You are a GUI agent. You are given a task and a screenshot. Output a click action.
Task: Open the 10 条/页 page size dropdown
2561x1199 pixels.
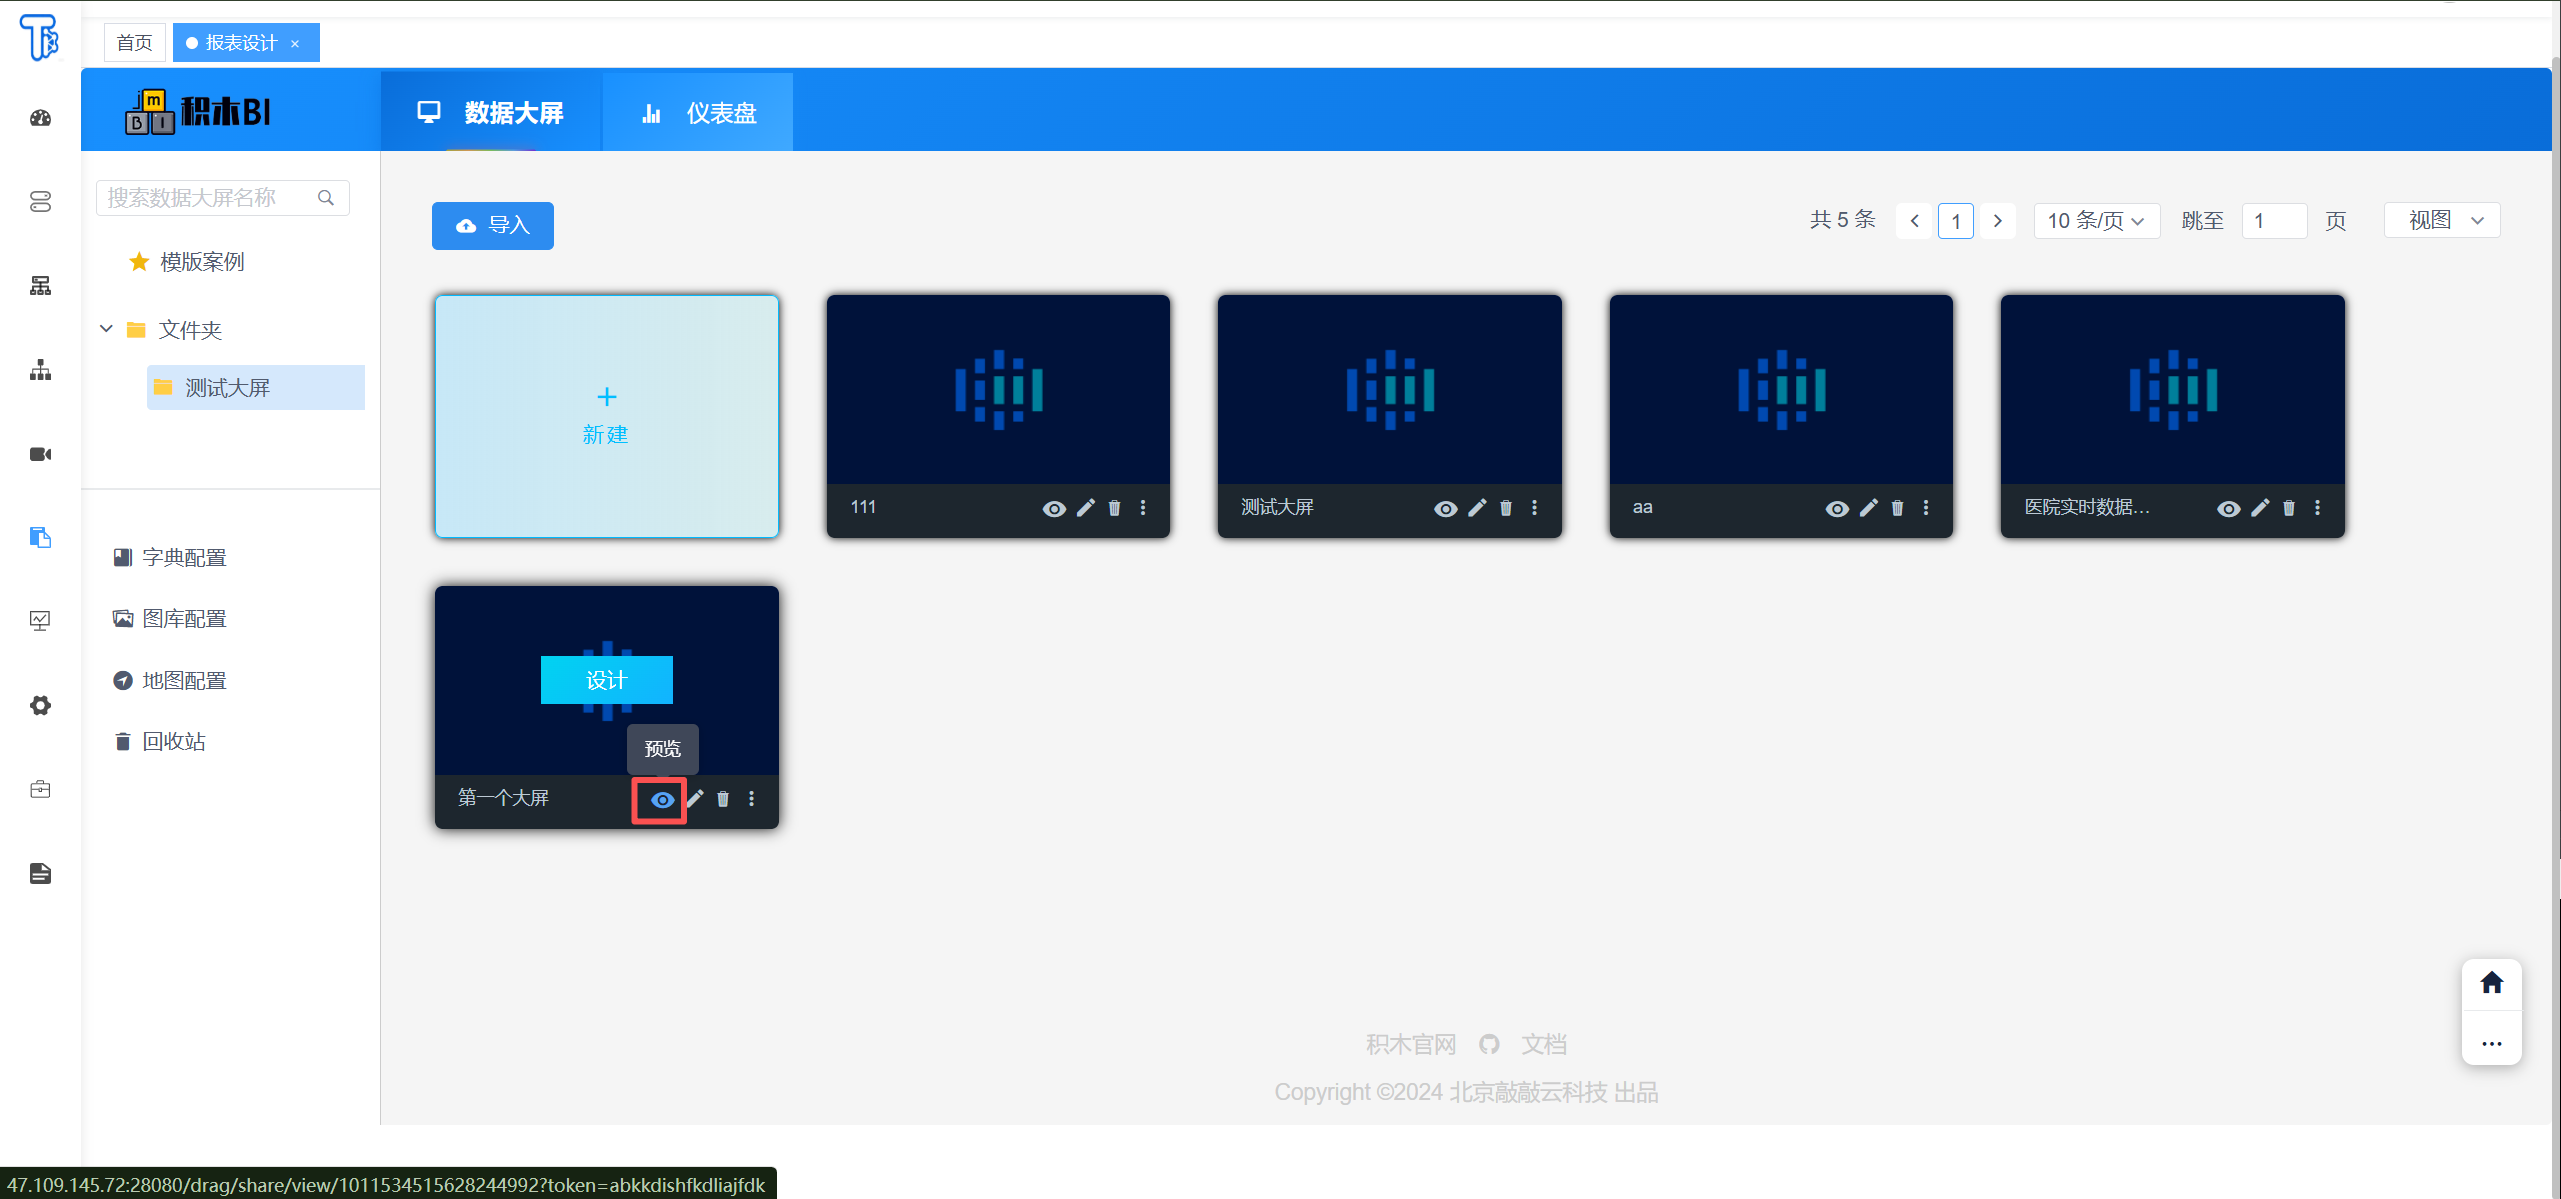2095,221
